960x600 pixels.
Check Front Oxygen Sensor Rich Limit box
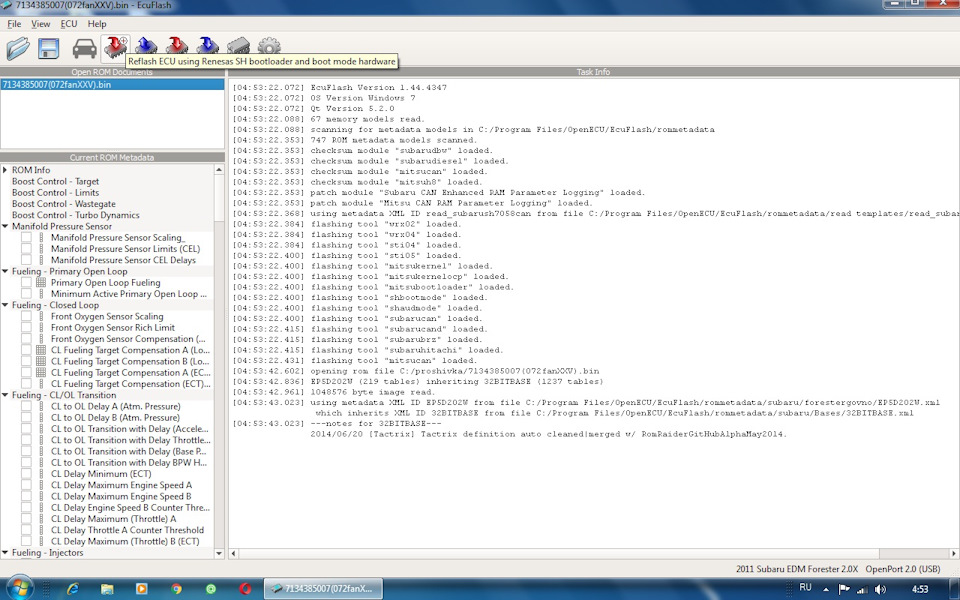click(26, 328)
